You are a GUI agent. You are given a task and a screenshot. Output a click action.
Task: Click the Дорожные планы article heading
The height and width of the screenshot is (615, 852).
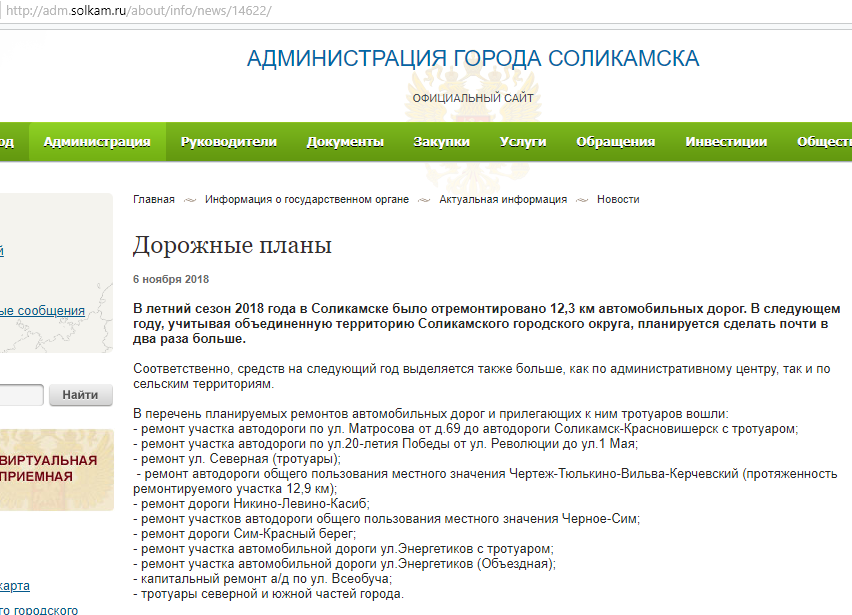[x=232, y=246]
